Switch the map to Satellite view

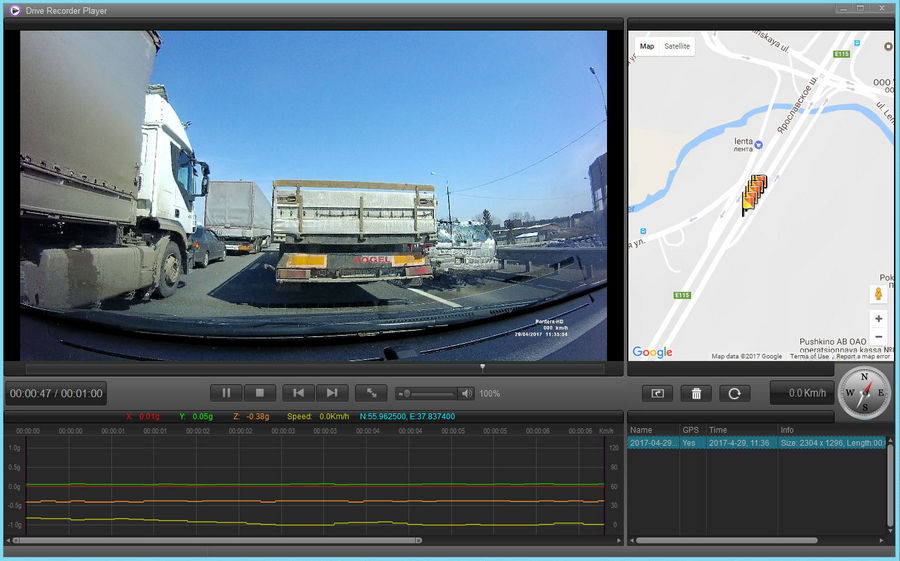coord(677,46)
